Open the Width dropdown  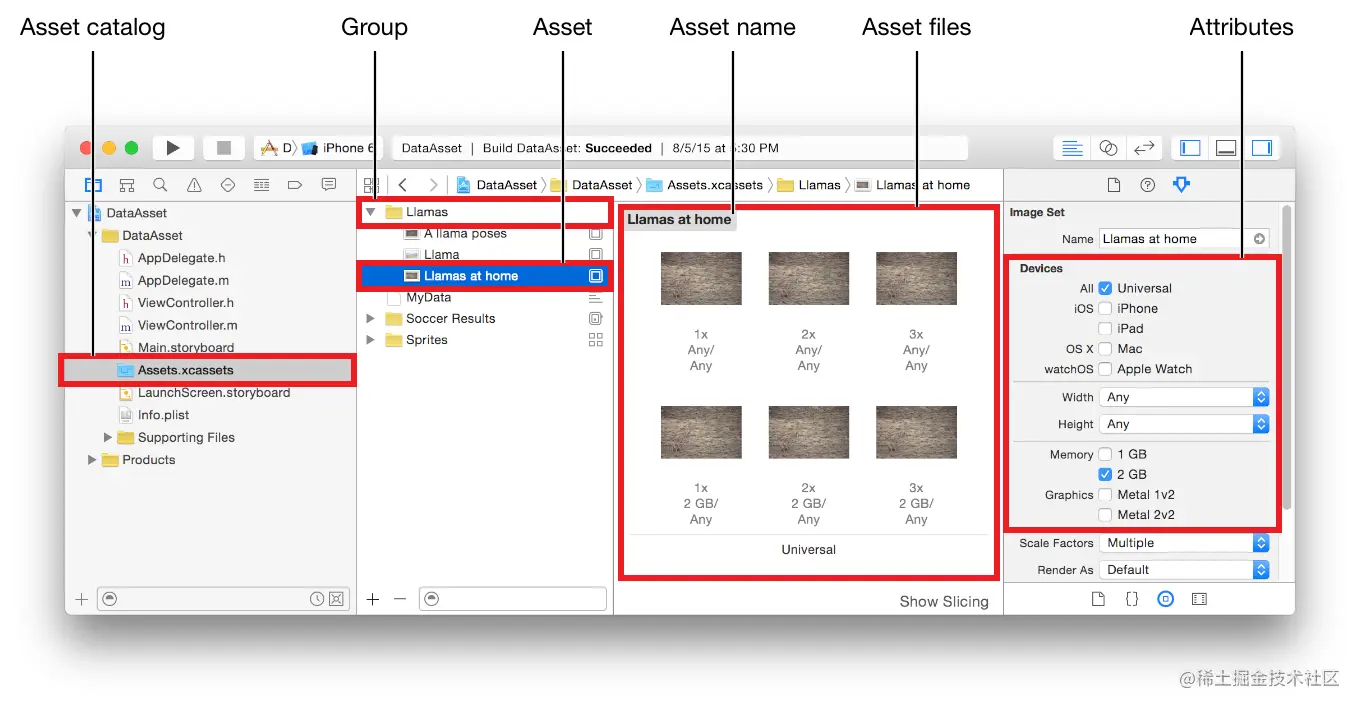point(1184,397)
